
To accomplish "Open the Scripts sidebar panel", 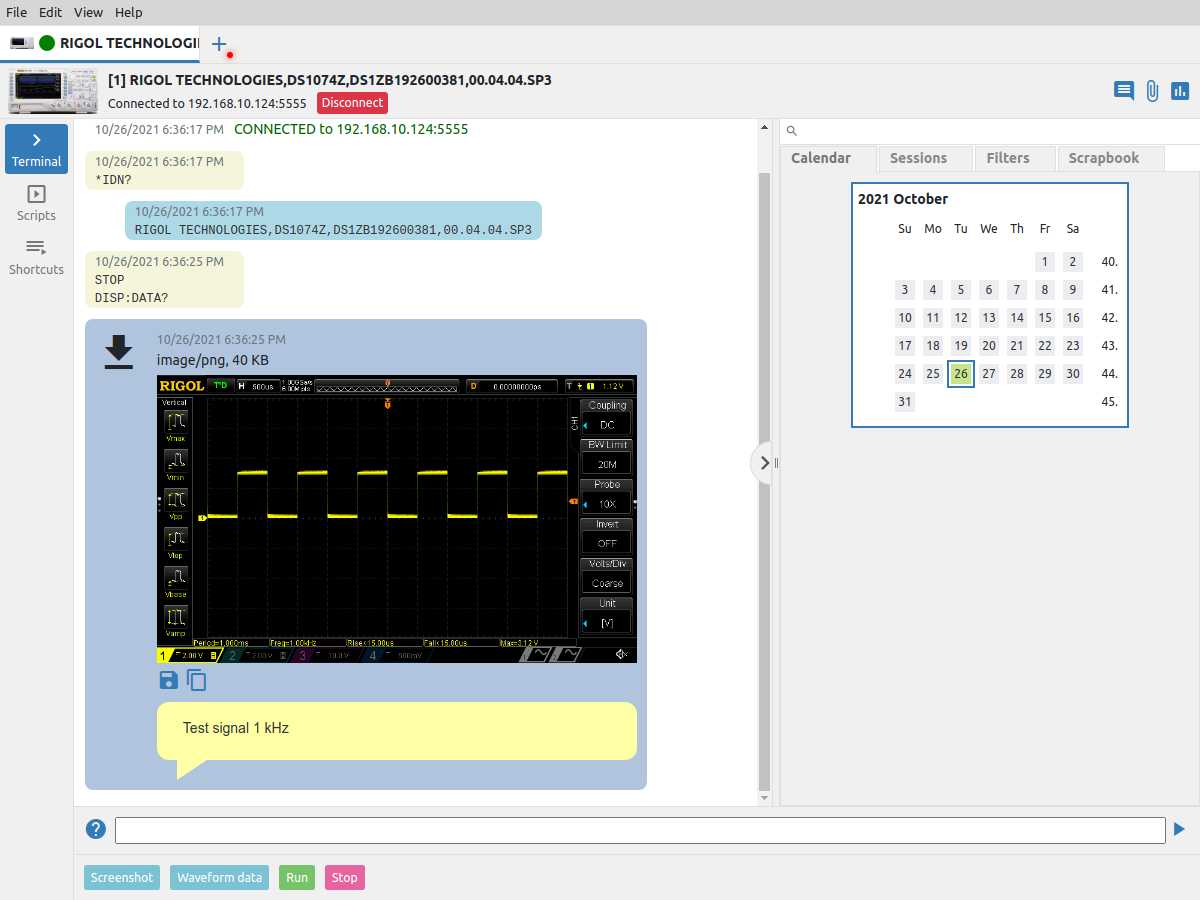I will point(36,203).
